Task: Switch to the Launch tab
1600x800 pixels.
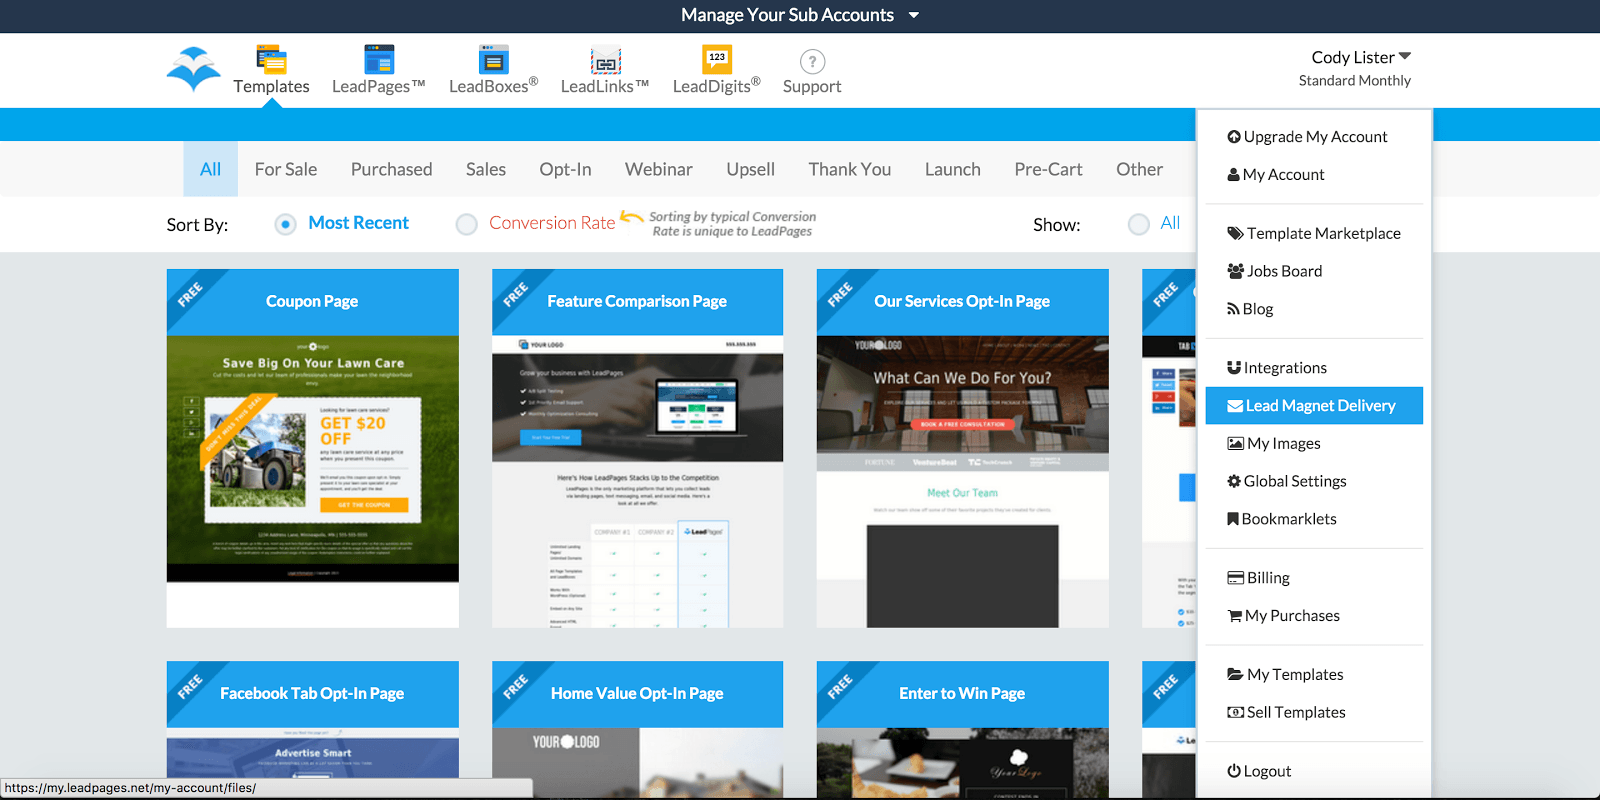Action: point(953,169)
